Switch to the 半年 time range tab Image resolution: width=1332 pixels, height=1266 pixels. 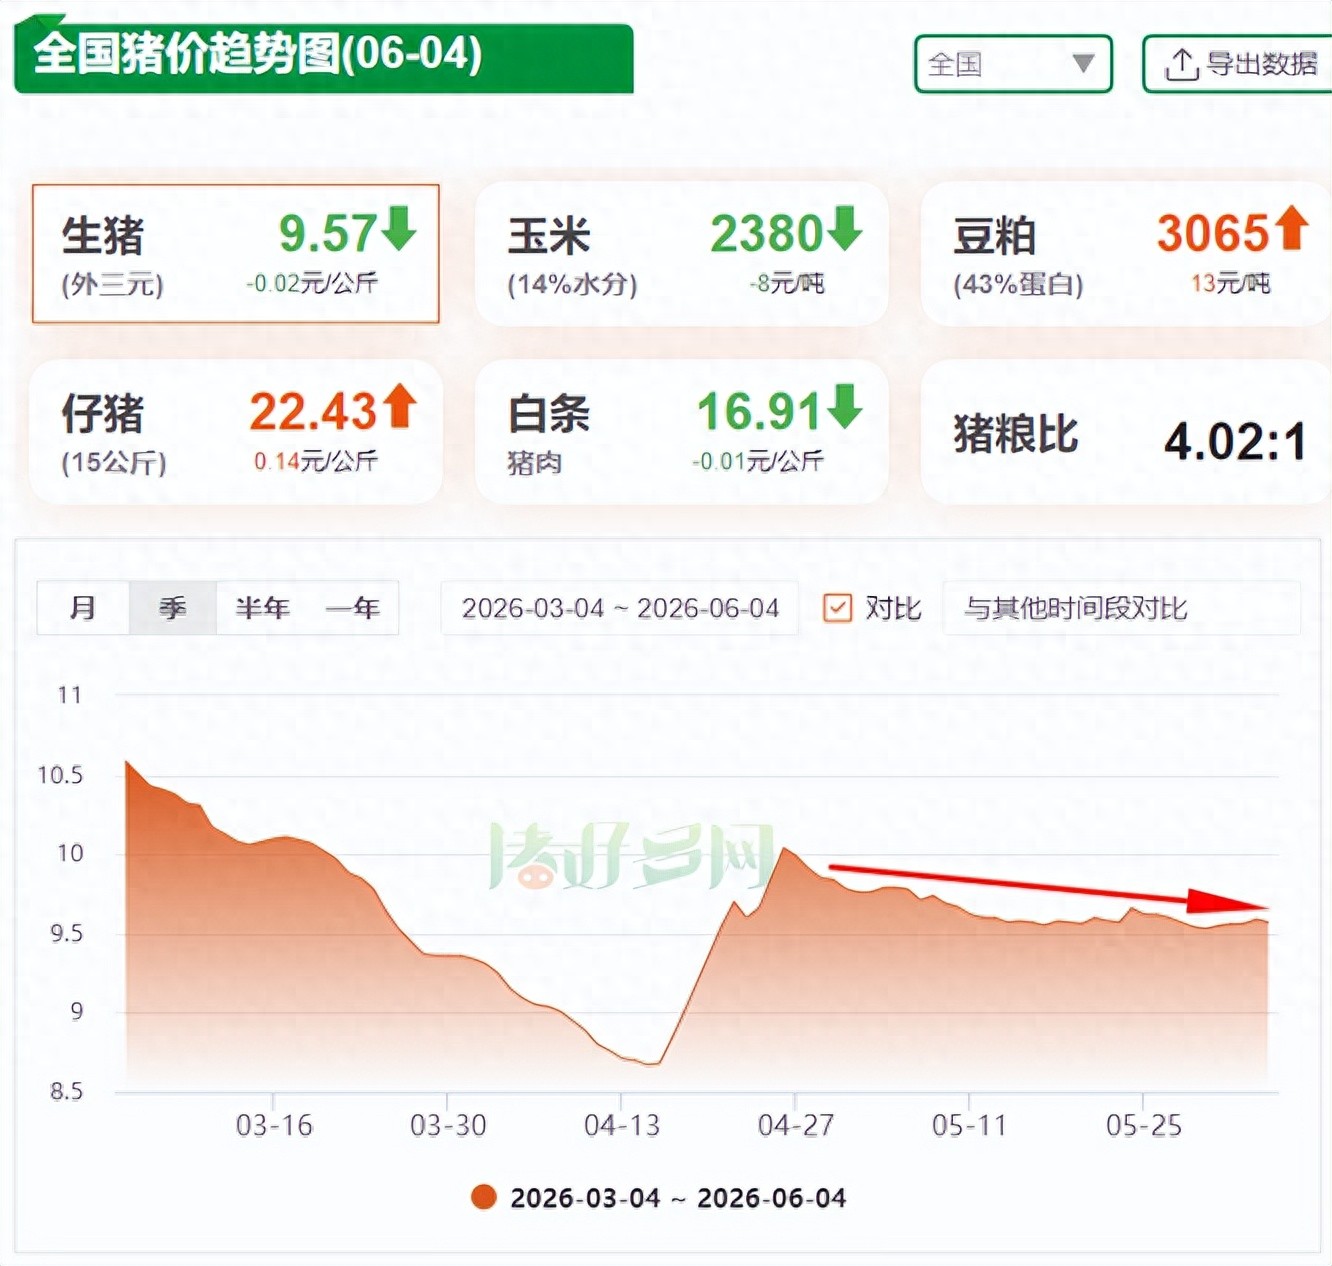(262, 608)
